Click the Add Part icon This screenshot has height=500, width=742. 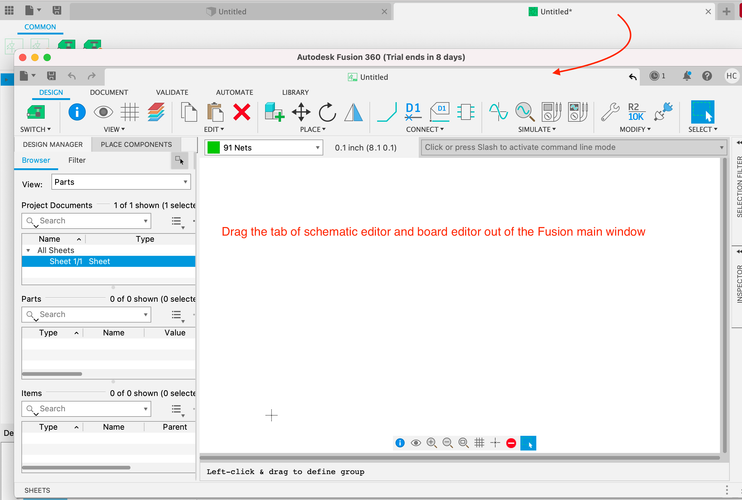[274, 112]
